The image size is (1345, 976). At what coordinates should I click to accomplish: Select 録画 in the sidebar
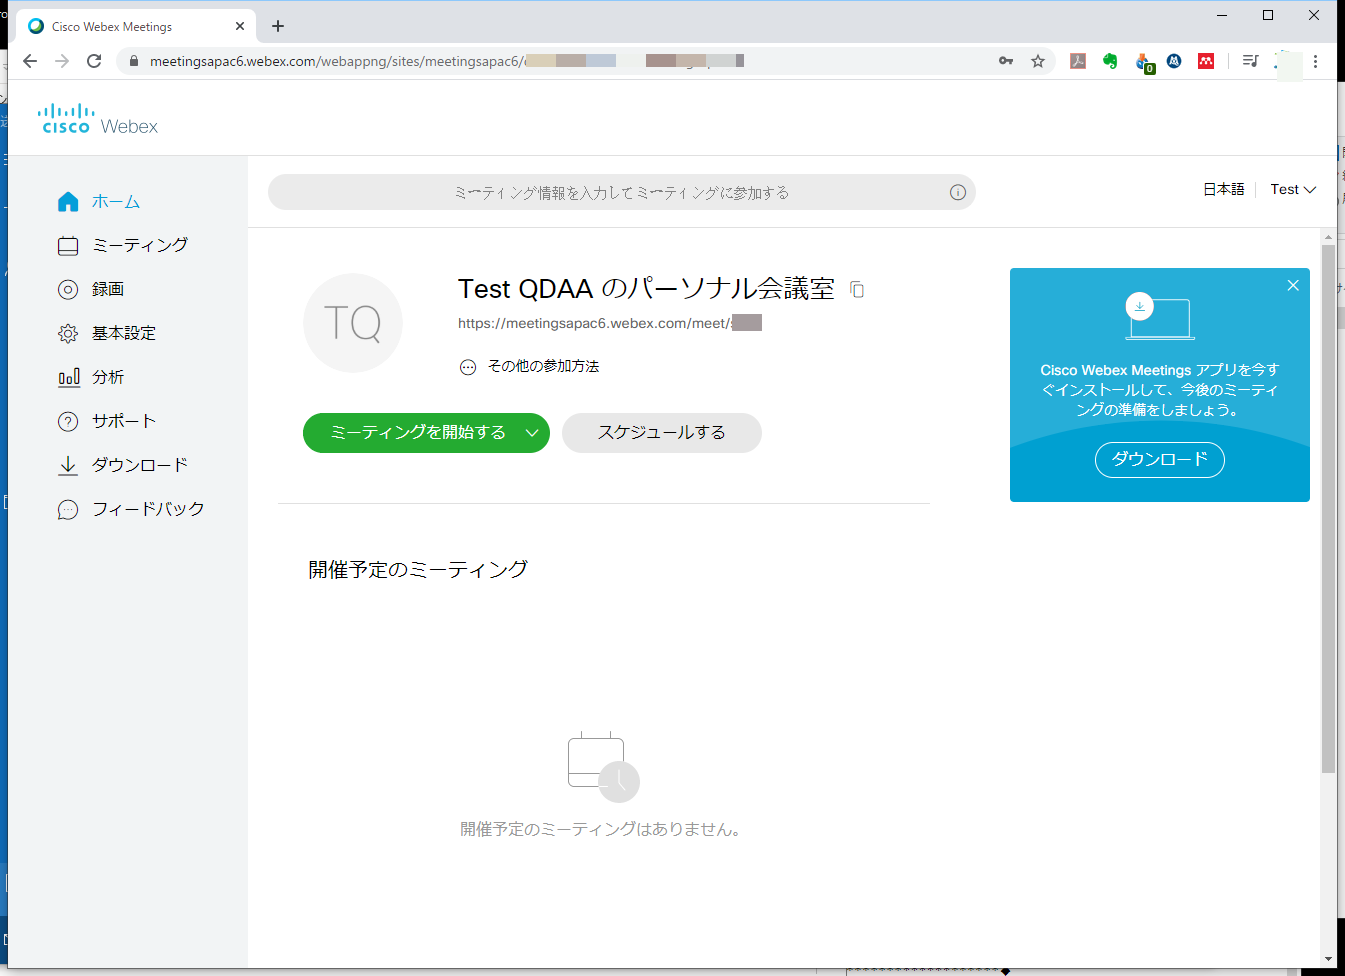pos(108,290)
